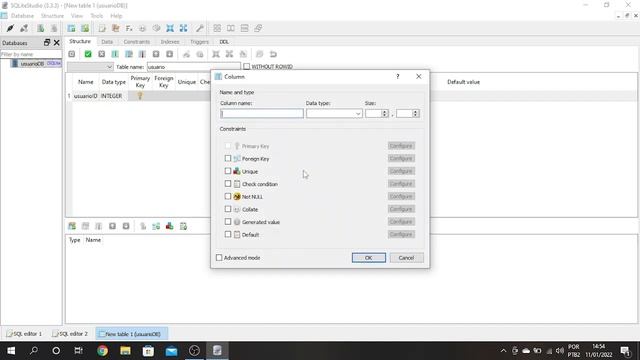Open the View menu
The image size is (640, 360).
(x=77, y=16)
